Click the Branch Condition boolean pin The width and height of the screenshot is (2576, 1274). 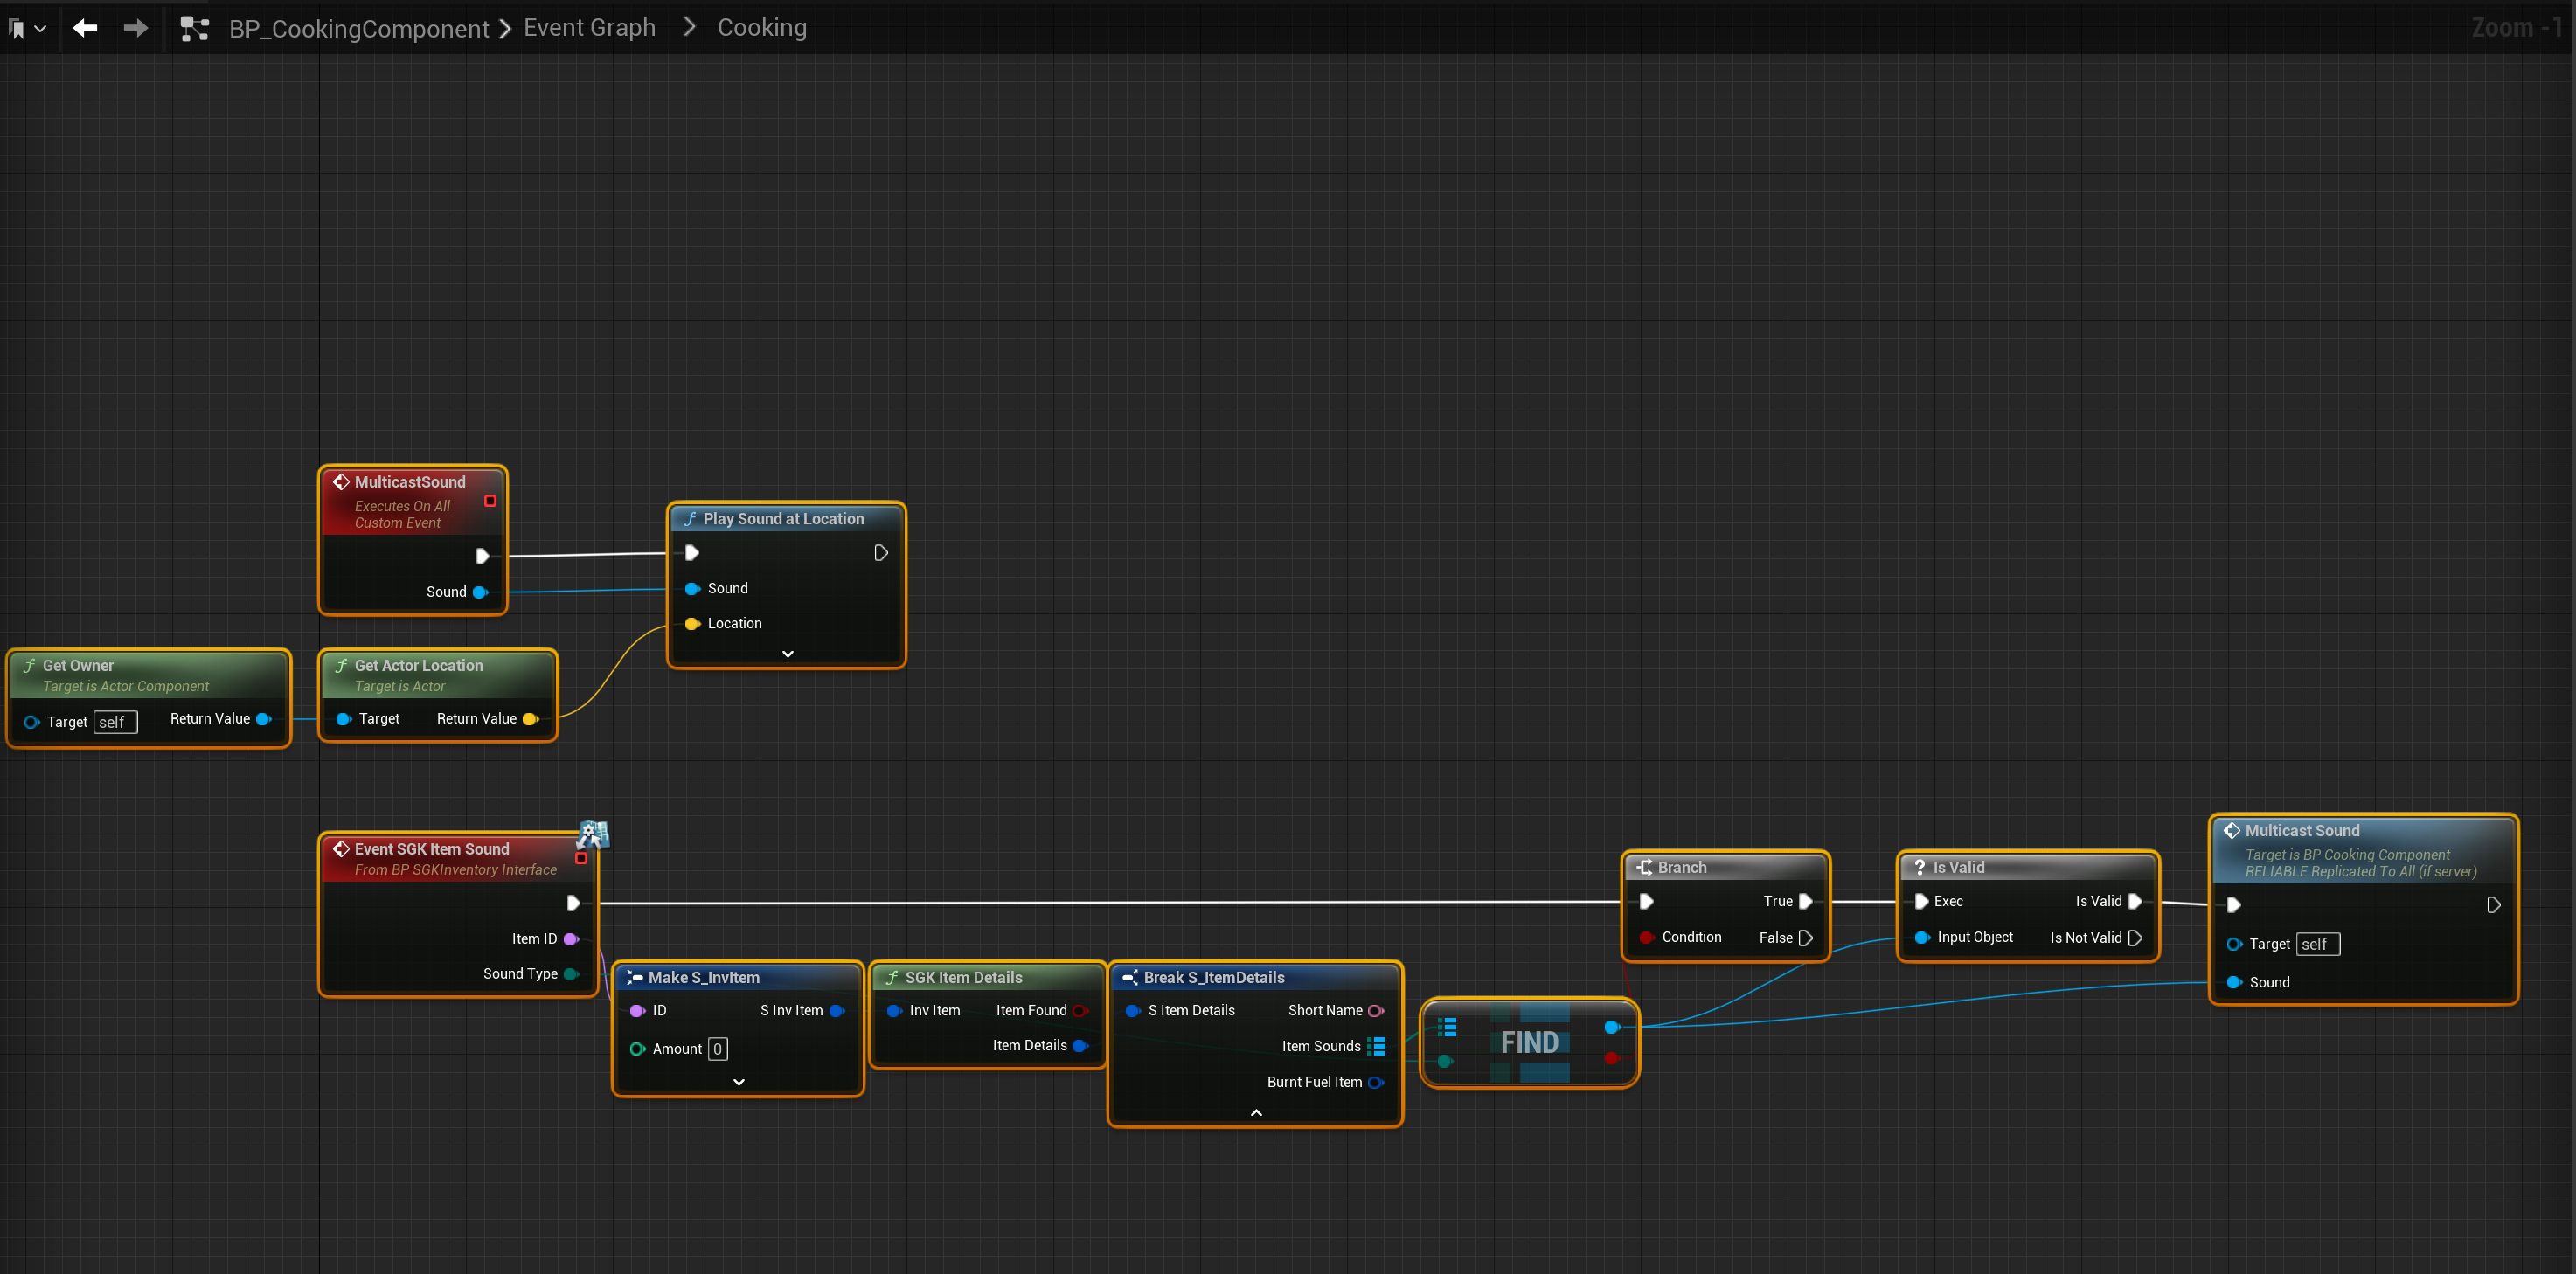[x=1646, y=937]
